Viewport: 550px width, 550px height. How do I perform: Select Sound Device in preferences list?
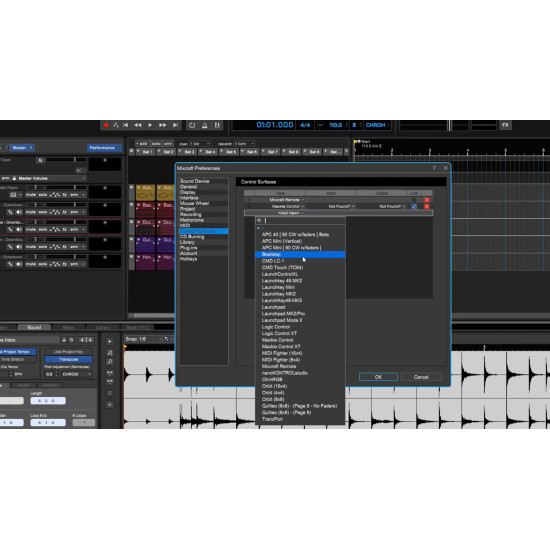coord(194,181)
